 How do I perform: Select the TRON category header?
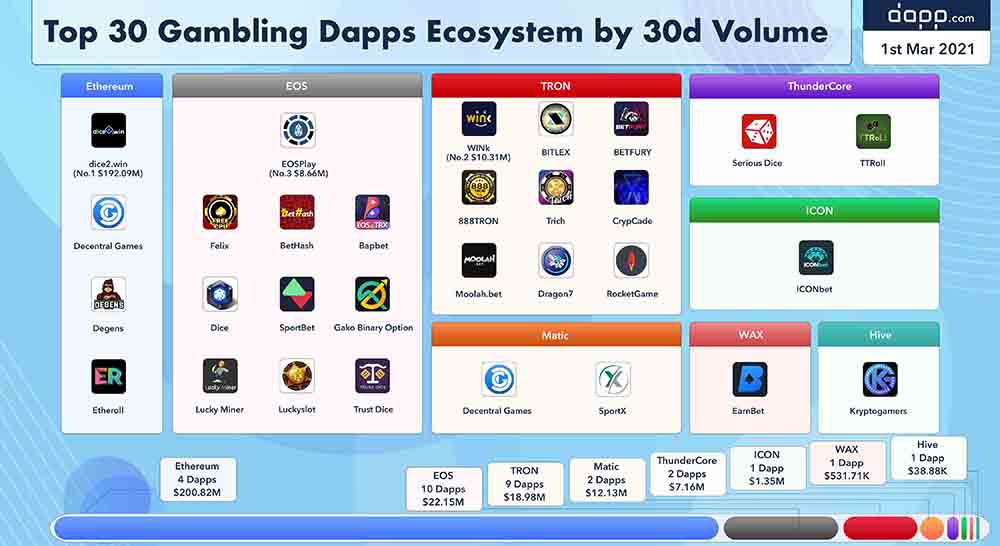coord(556,85)
